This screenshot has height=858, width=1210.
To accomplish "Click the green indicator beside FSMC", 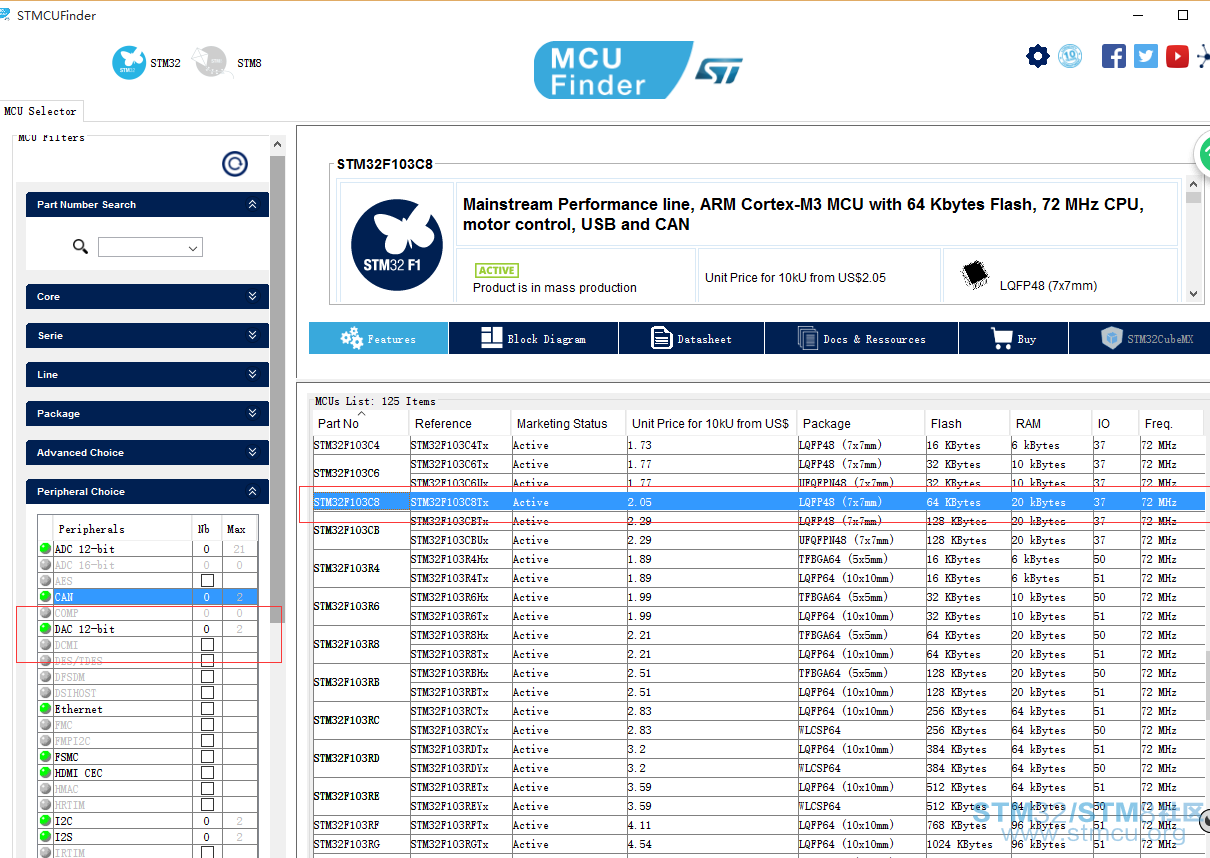I will [45, 757].
